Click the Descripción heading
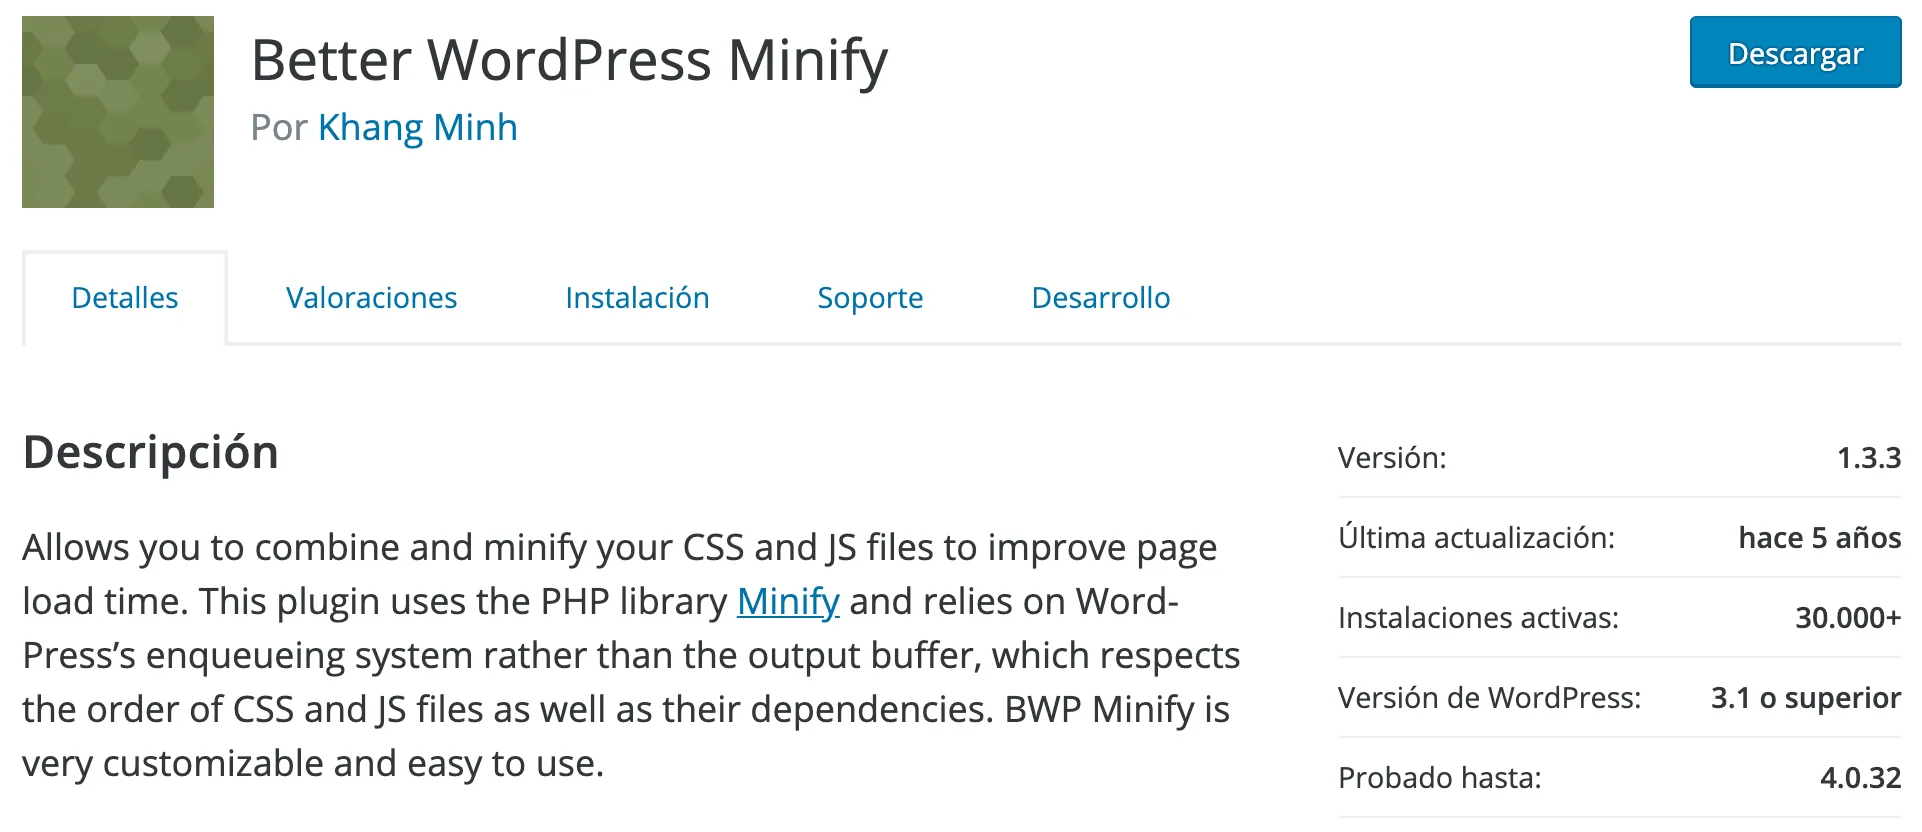 [150, 452]
